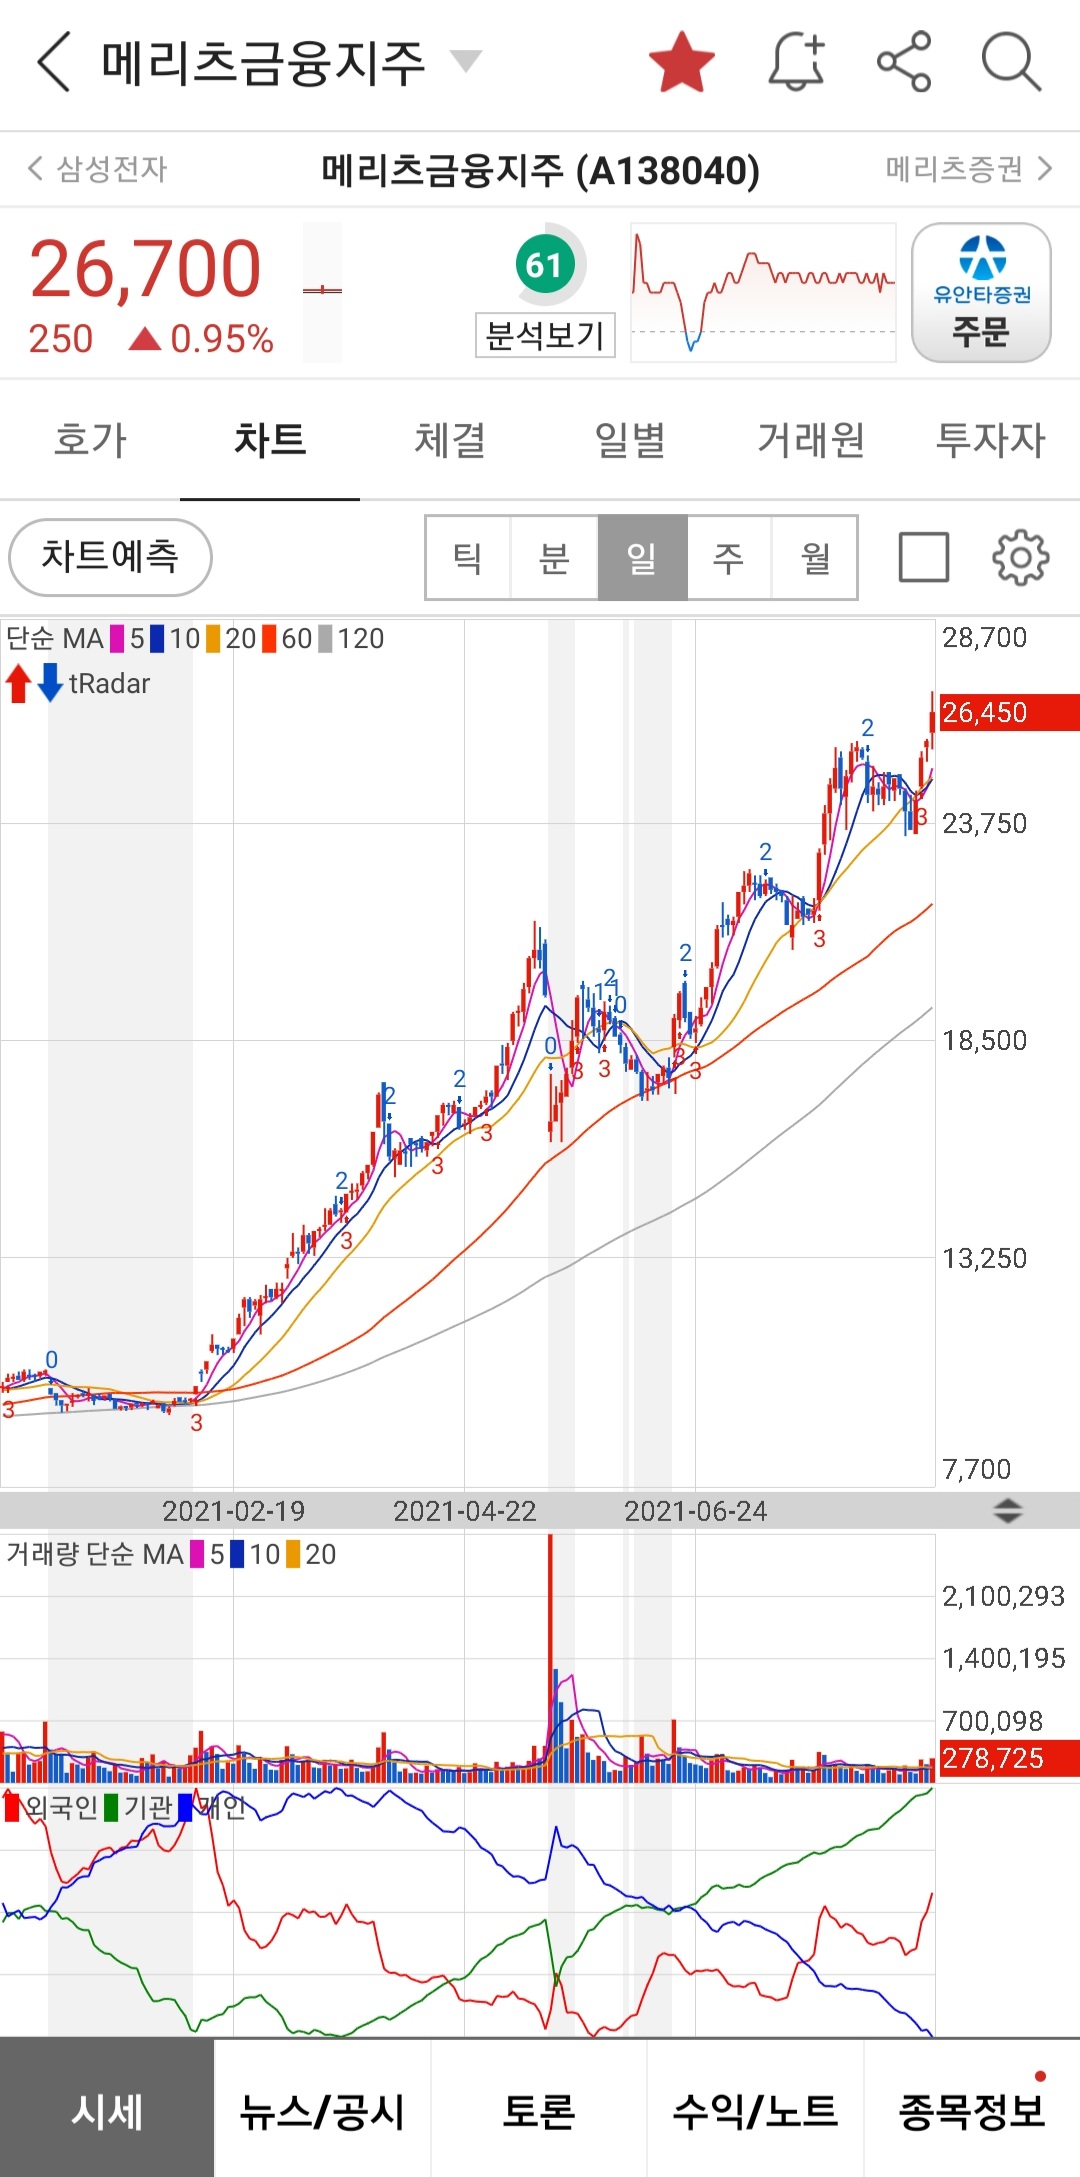Open bottom 수익/노트 tab
The height and width of the screenshot is (2177, 1080).
click(x=755, y=2110)
